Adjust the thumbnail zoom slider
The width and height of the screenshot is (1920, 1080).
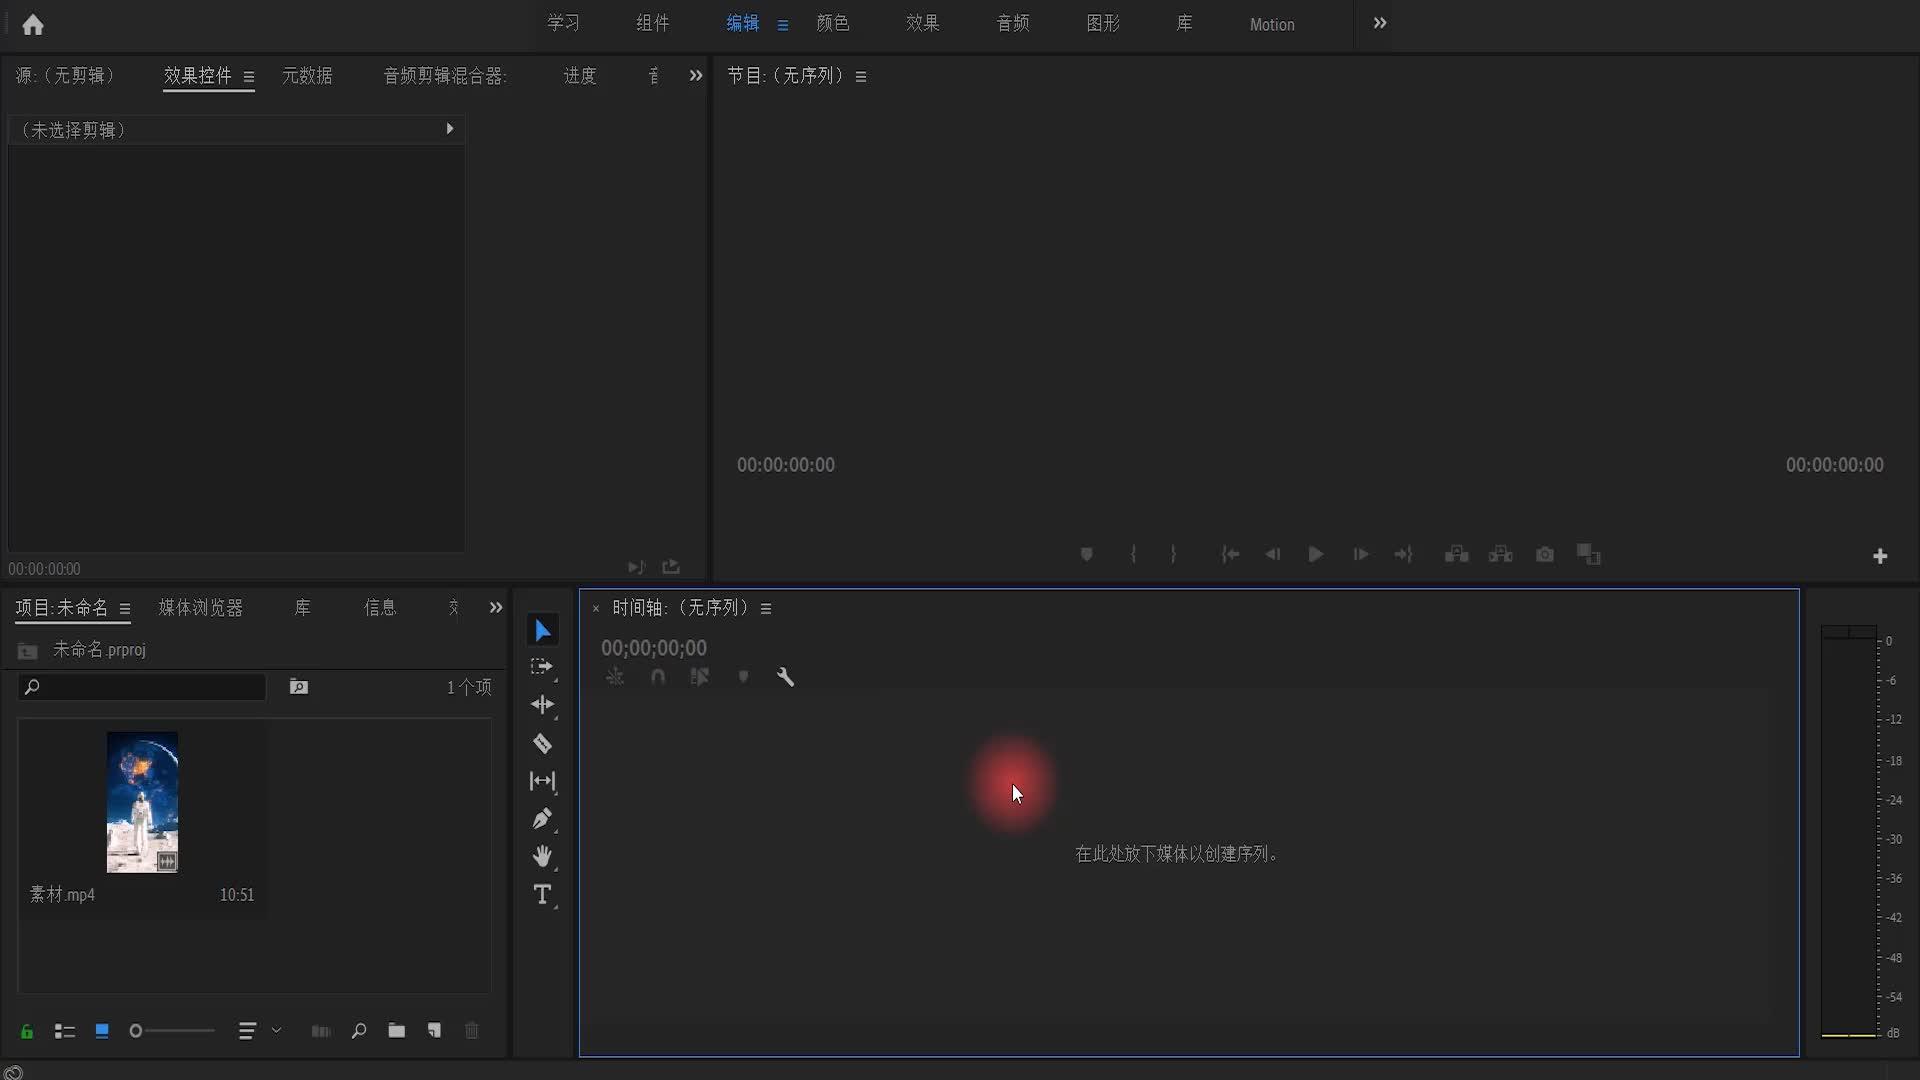coord(137,1031)
